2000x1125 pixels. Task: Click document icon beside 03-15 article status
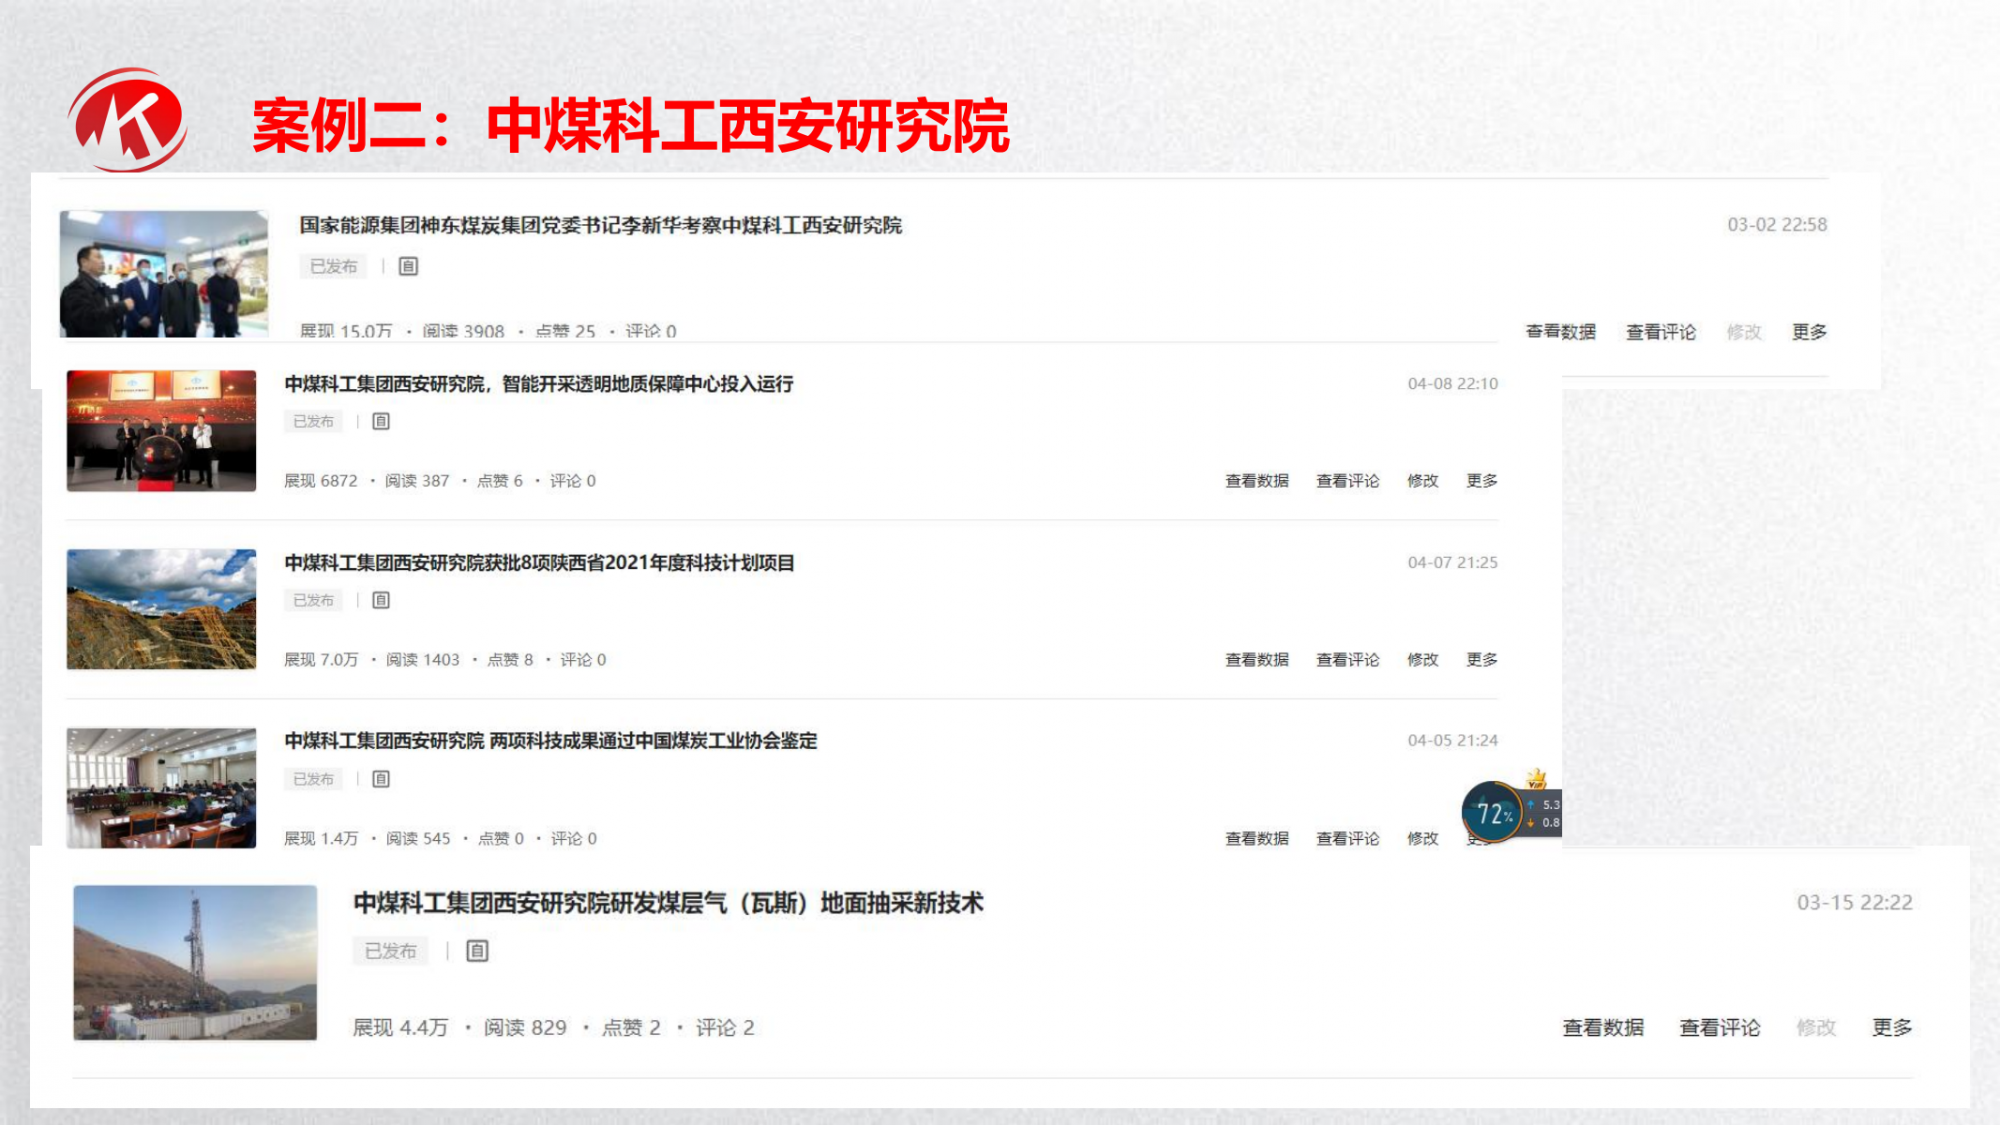coord(477,951)
